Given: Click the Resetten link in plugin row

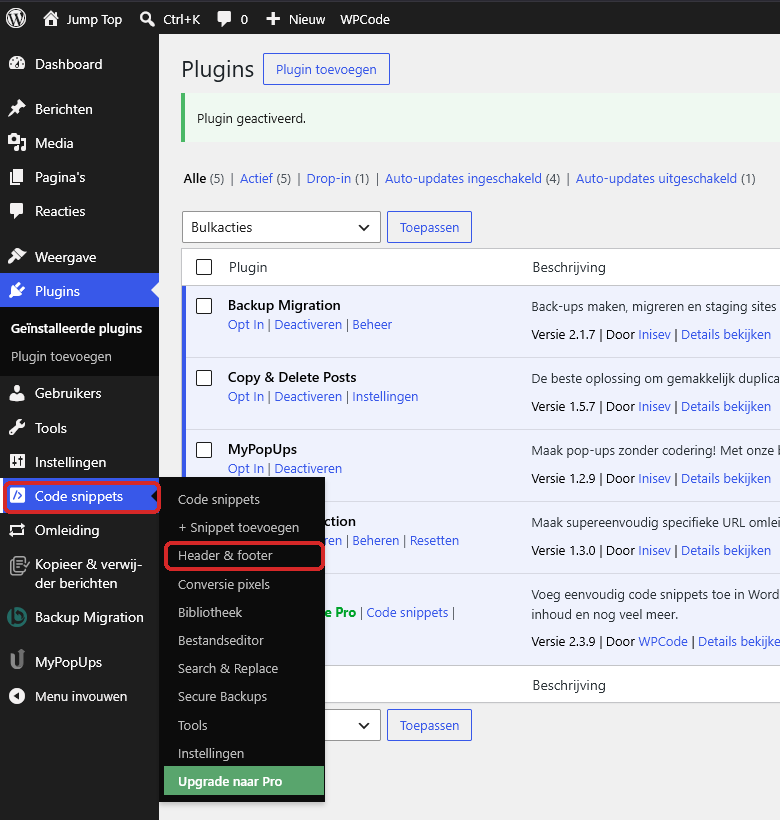Looking at the screenshot, I should click(434, 540).
